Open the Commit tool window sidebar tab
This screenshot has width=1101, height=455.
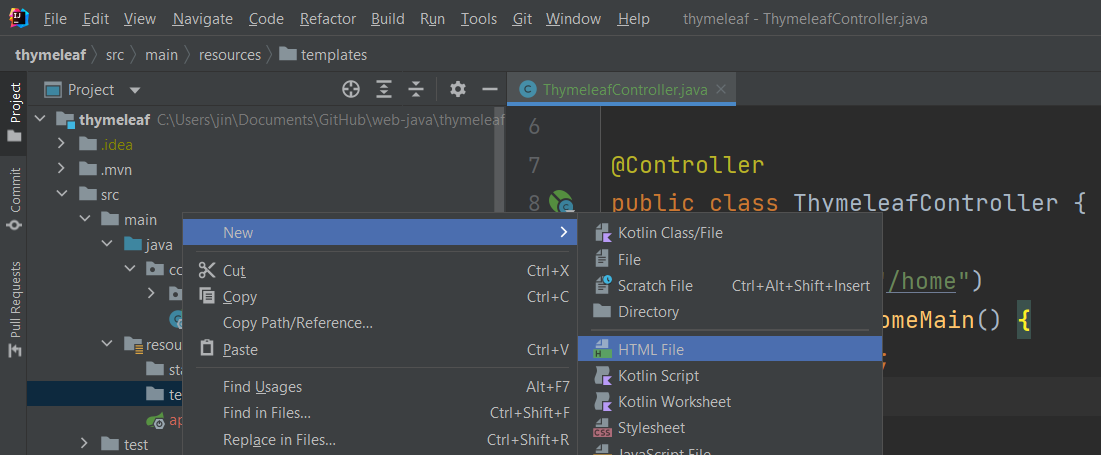click(x=14, y=199)
